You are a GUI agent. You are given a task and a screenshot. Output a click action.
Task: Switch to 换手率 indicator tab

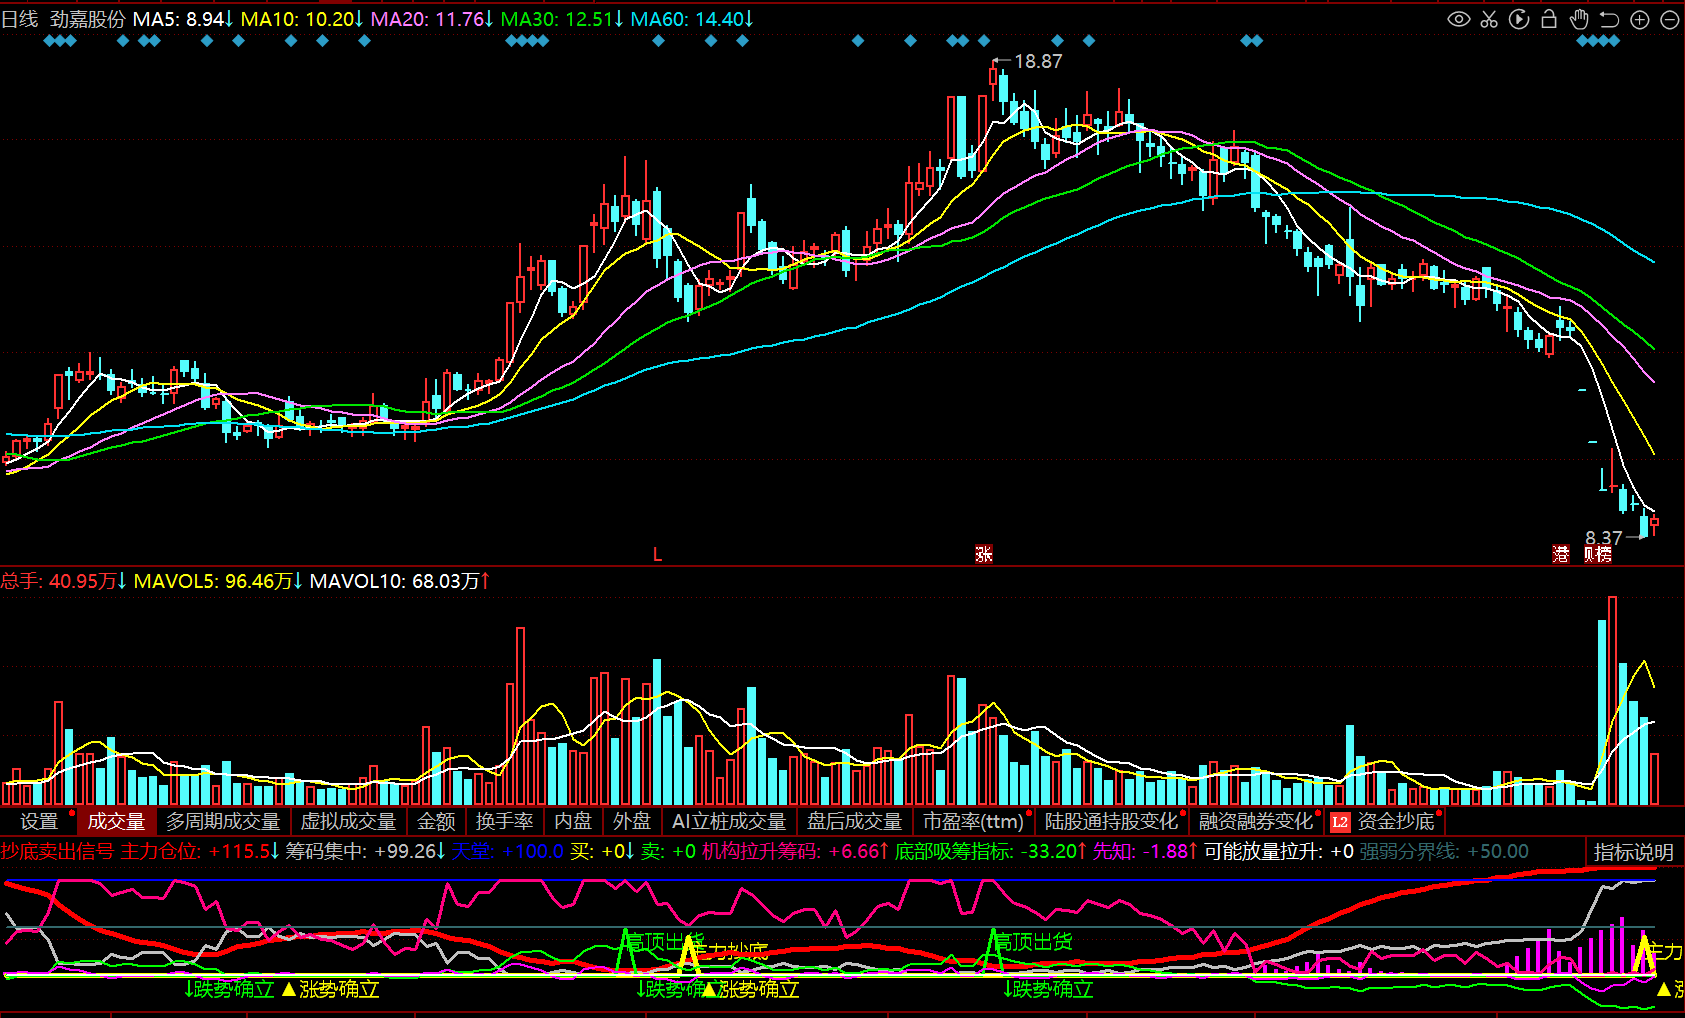pos(504,821)
